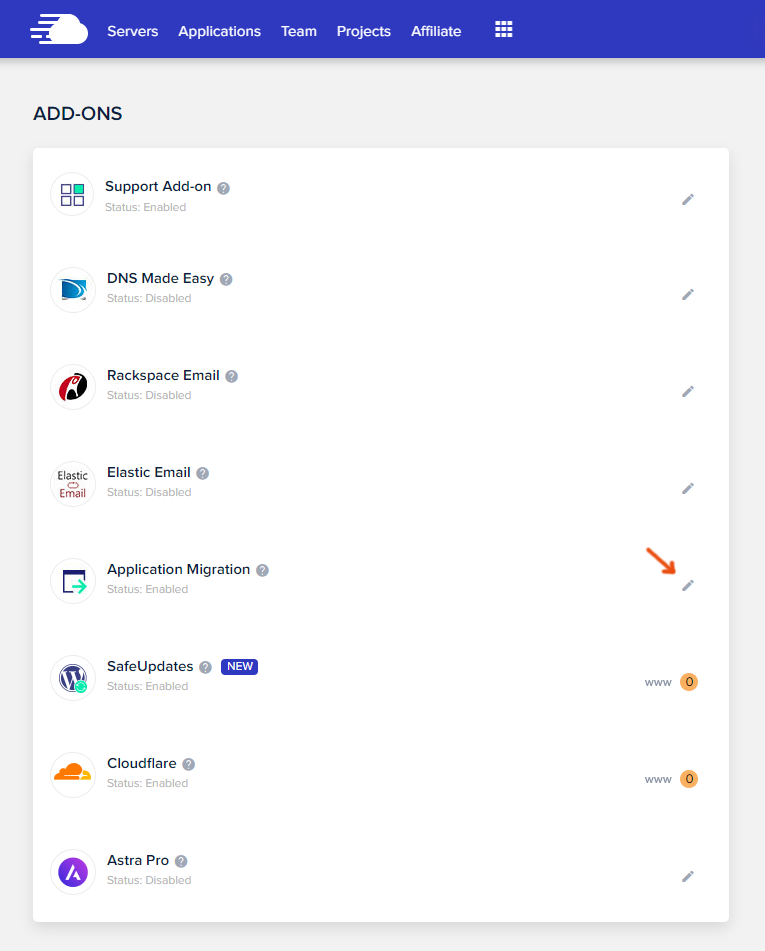Click the Astra Pro purple logo

click(x=73, y=872)
